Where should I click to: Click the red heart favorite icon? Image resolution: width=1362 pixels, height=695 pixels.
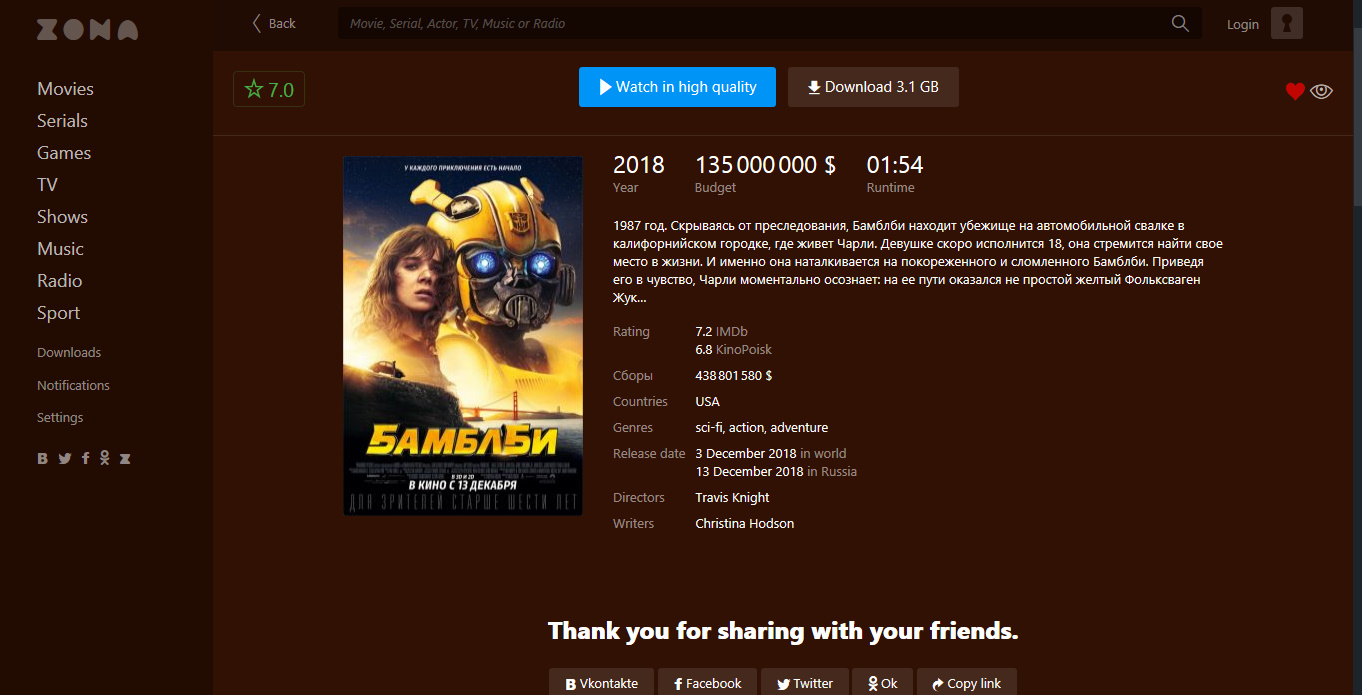1295,91
